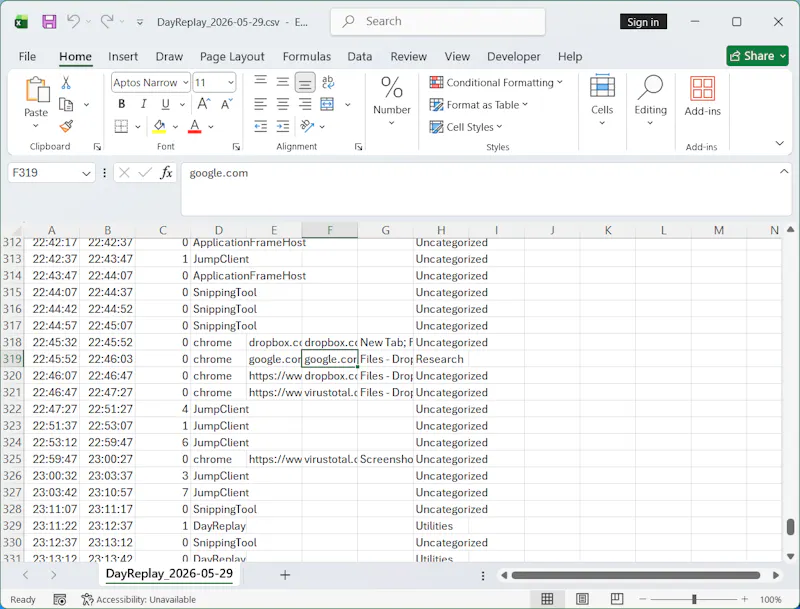The image size is (800, 609).
Task: Toggle Bold formatting
Action: pos(121,104)
